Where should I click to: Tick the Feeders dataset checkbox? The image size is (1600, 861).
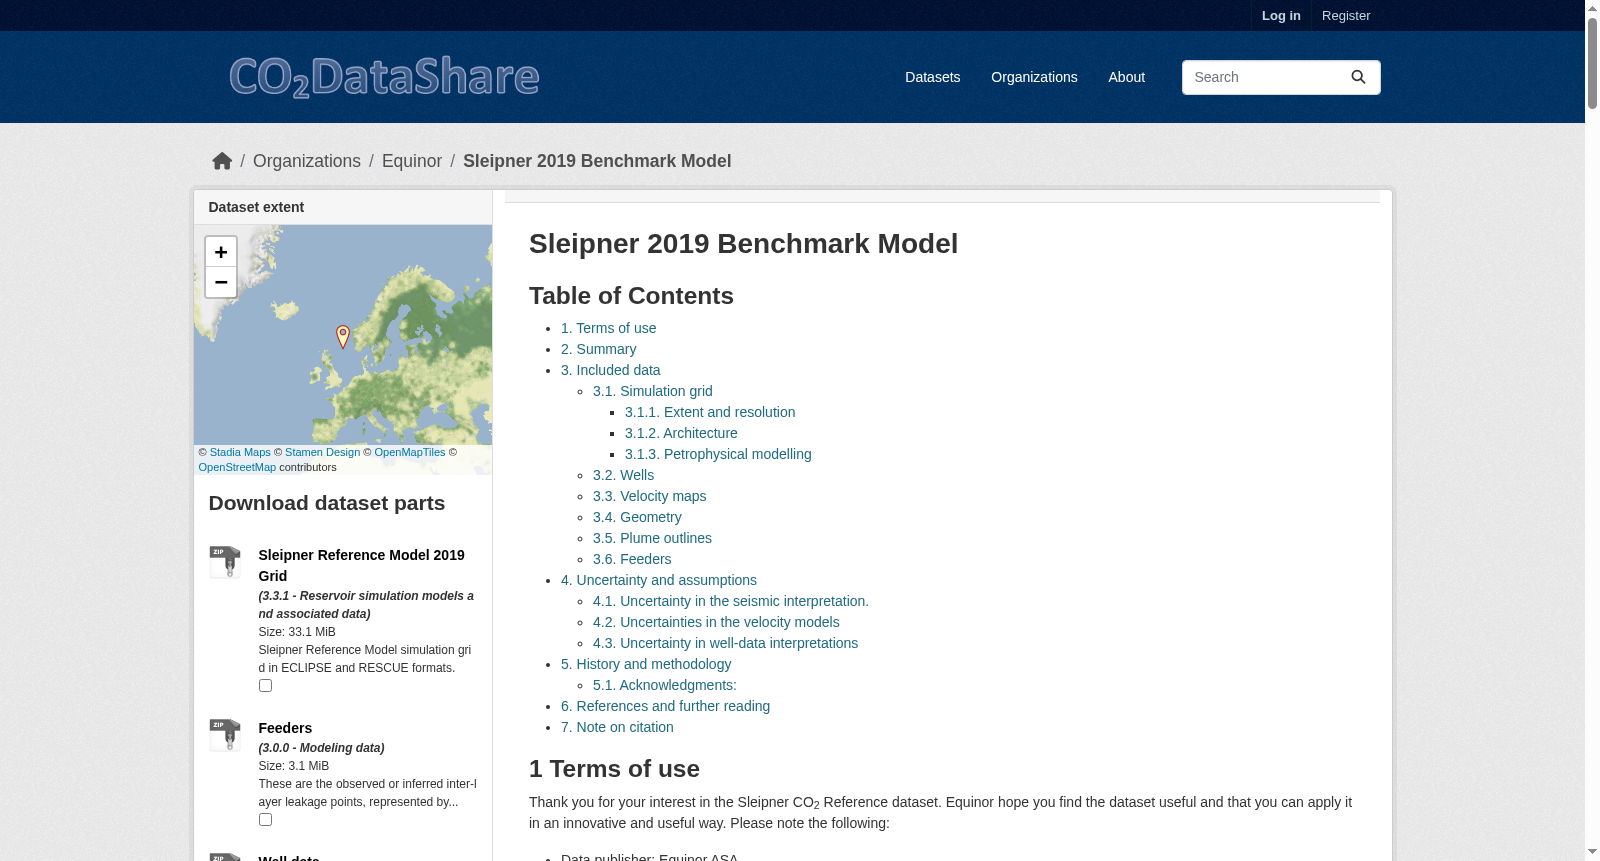265,820
